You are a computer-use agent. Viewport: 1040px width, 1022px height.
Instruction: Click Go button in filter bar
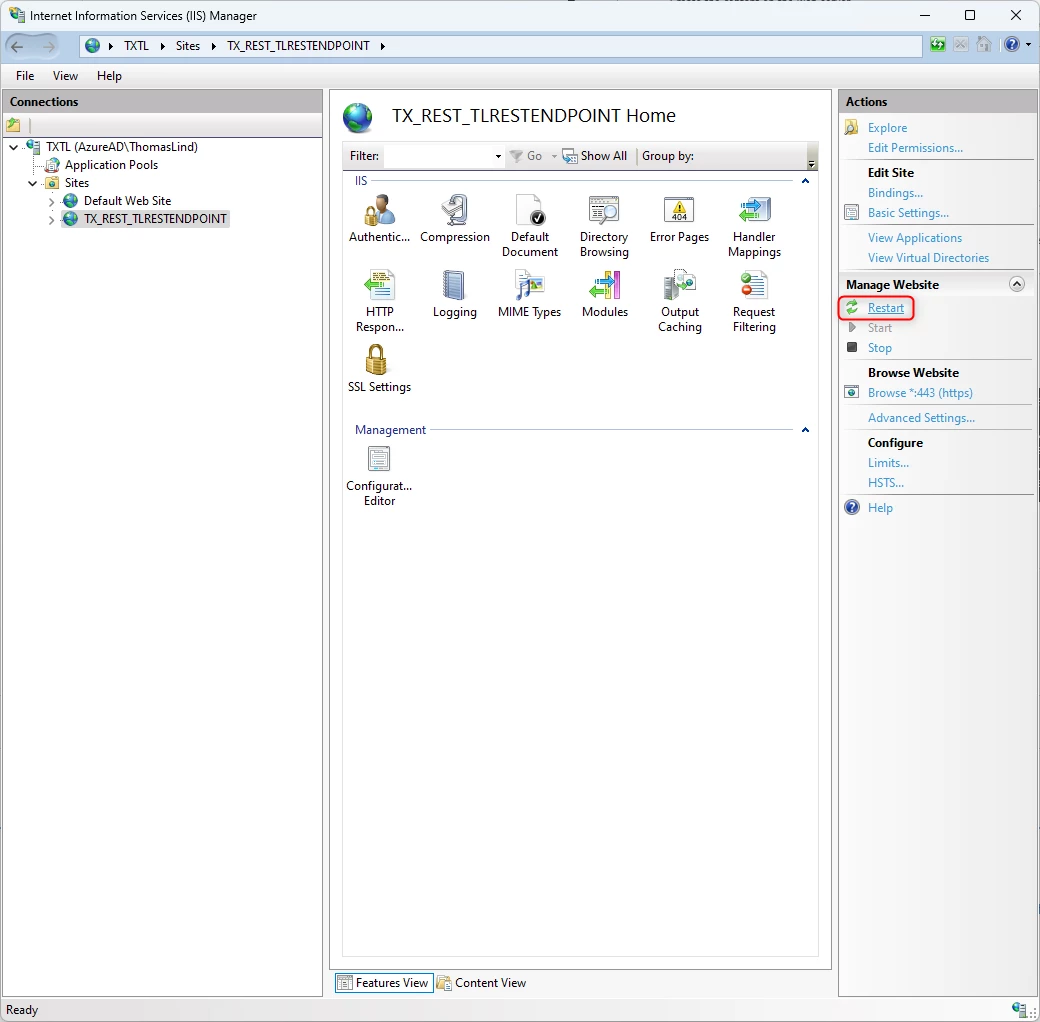pos(525,156)
